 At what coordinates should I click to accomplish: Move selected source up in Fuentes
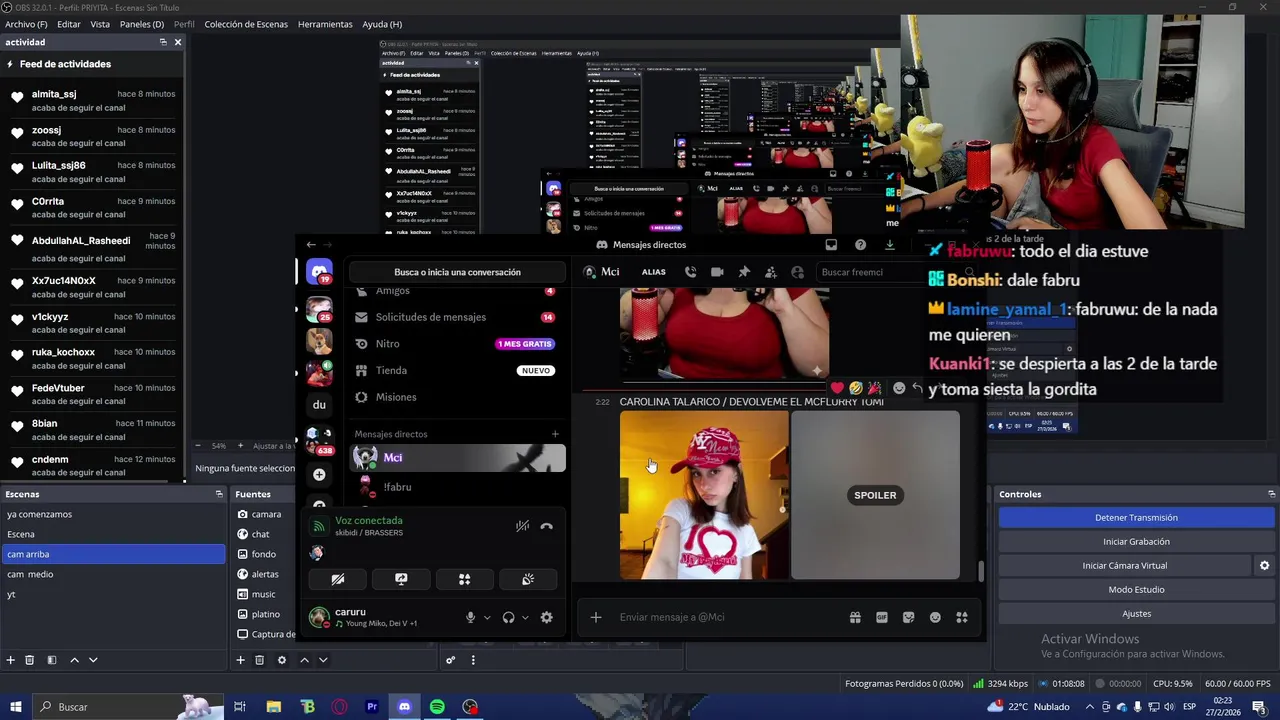point(304,660)
